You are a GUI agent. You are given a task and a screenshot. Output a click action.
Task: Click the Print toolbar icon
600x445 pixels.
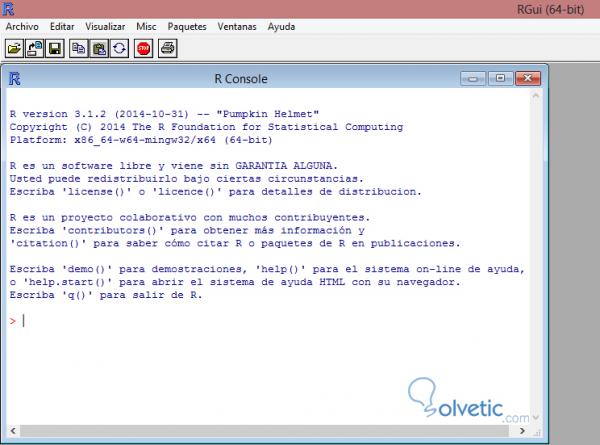(x=168, y=49)
